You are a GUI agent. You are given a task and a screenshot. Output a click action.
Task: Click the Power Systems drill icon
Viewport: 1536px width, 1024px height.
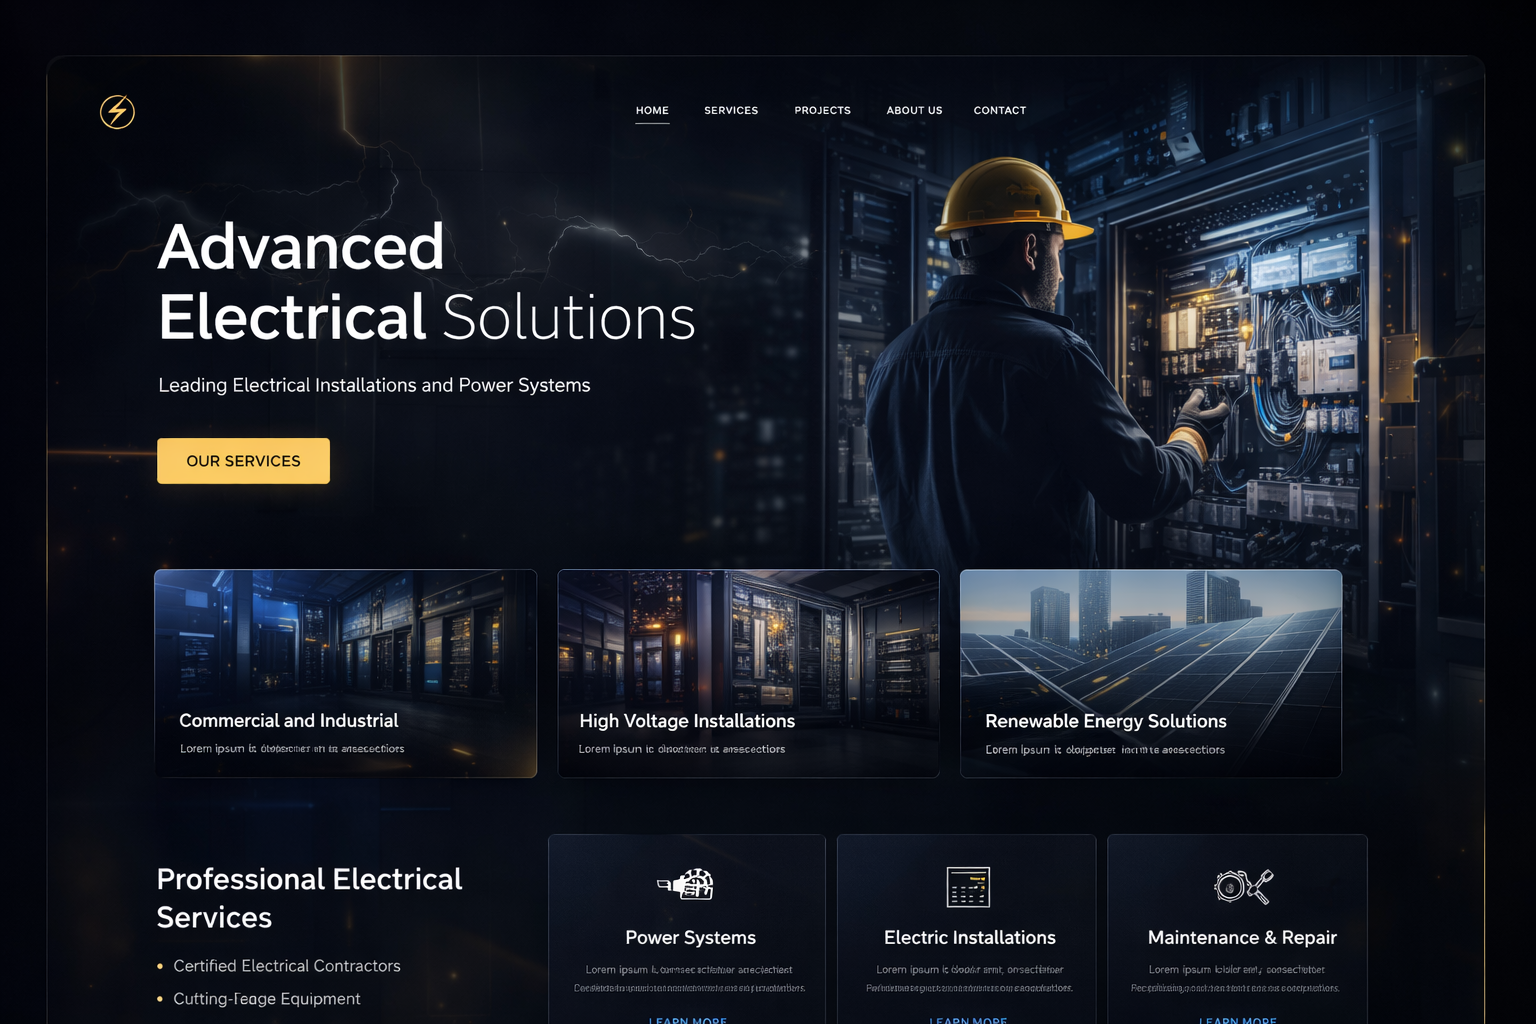coord(687,885)
